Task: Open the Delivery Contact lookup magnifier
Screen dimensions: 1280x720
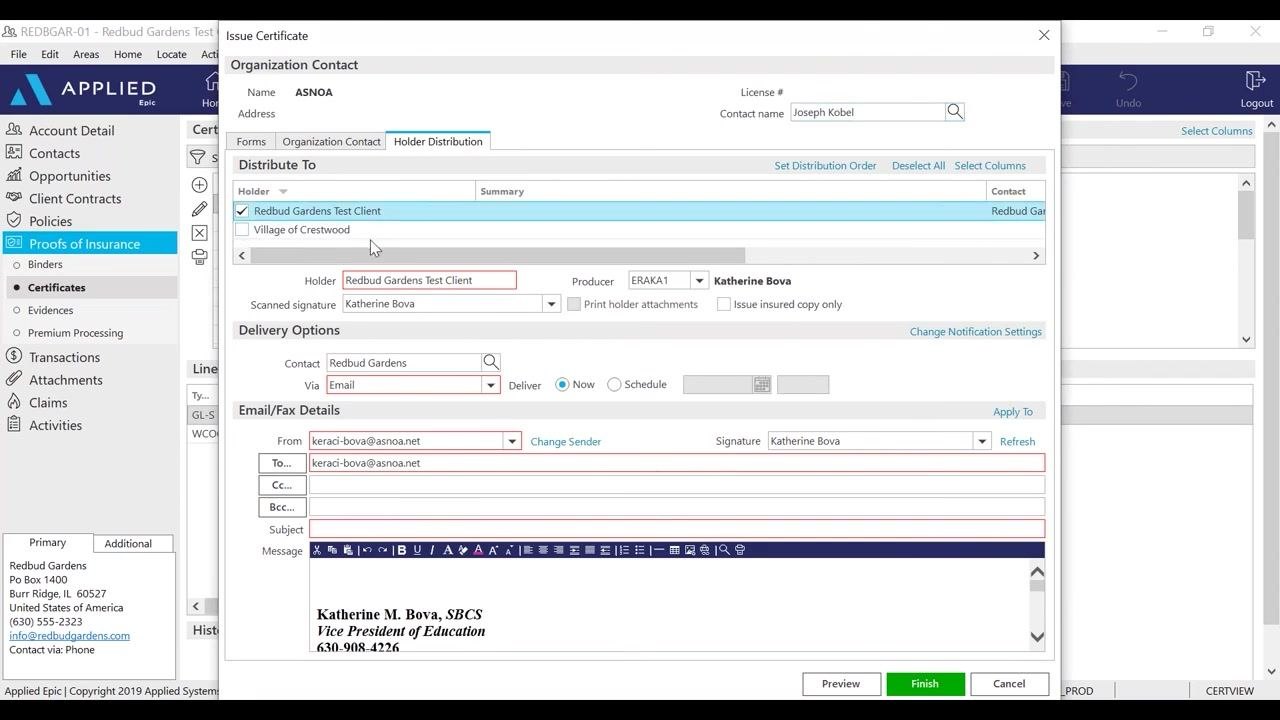Action: pos(491,362)
